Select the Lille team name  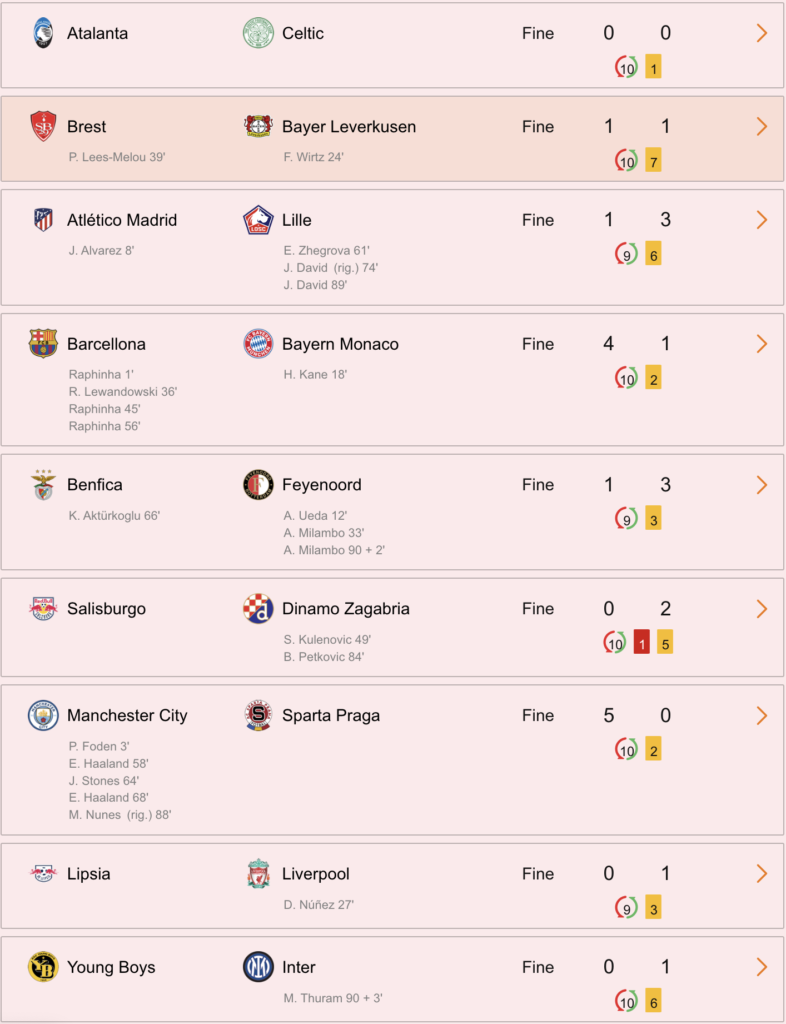[x=297, y=220]
